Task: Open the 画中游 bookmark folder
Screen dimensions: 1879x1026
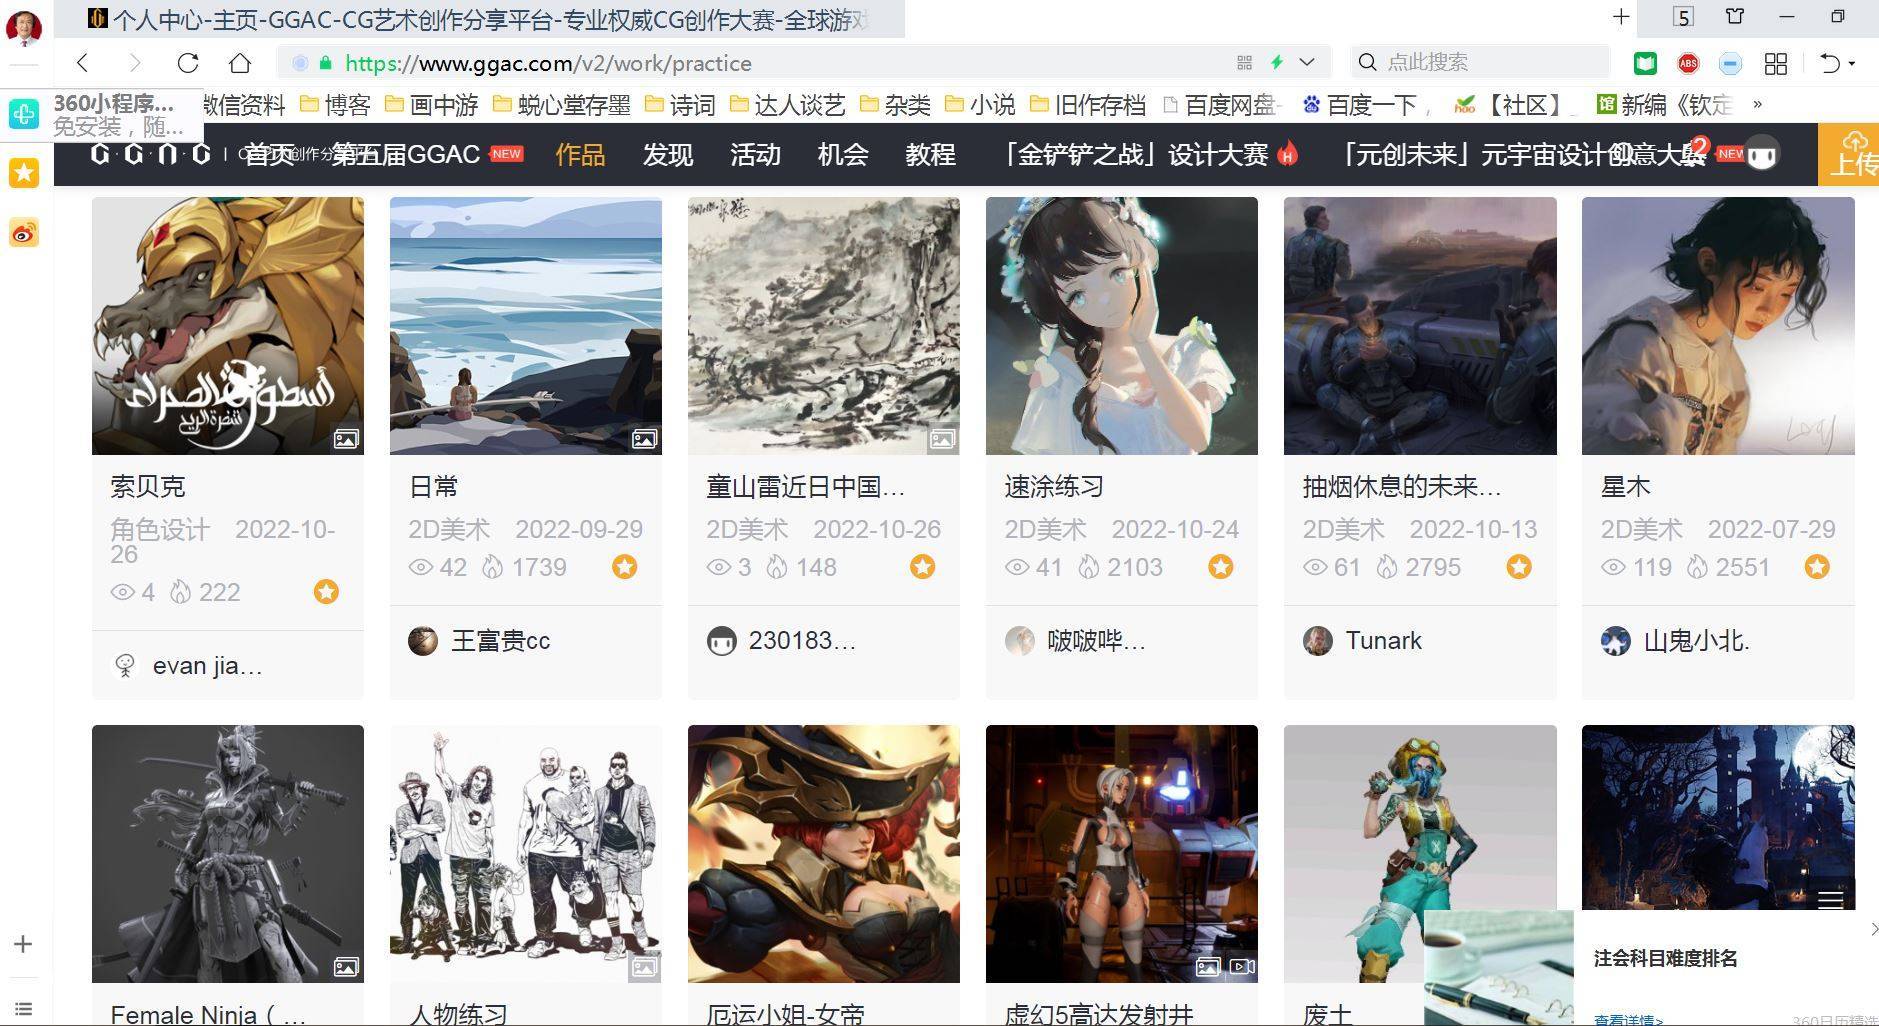Action: pos(431,105)
